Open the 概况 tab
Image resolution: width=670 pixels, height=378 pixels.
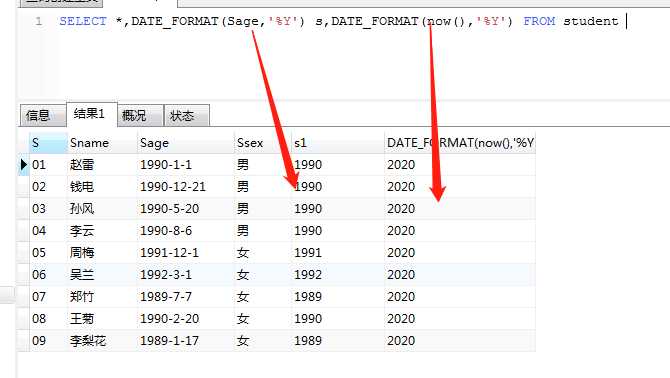(x=140, y=115)
